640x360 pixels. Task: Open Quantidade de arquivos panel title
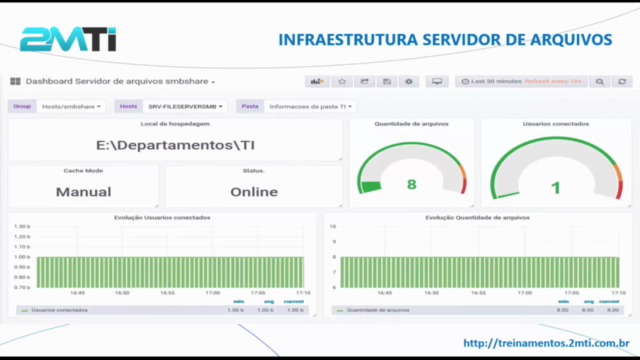(x=411, y=124)
